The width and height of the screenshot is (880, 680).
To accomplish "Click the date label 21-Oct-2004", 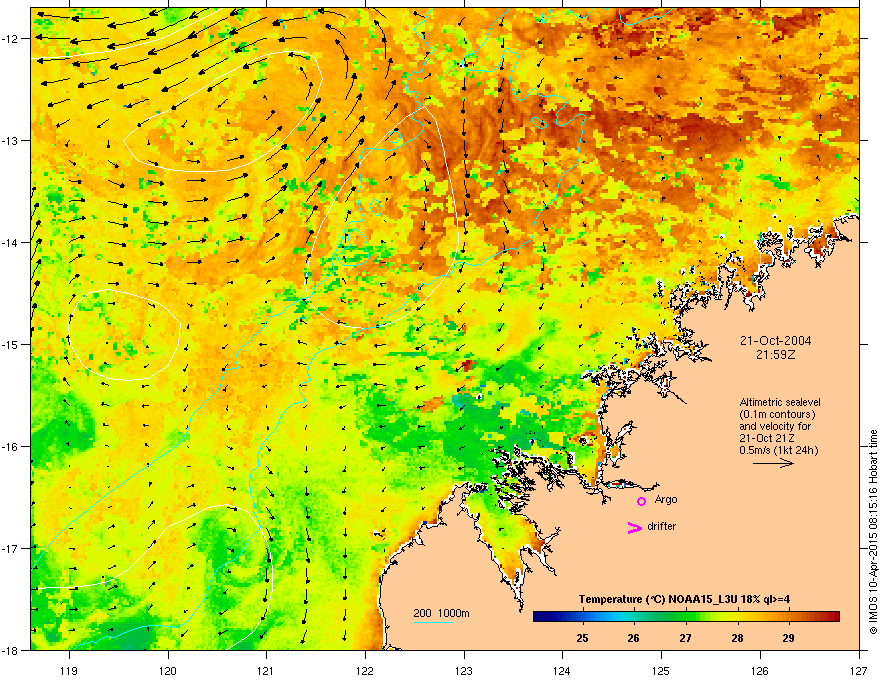I will point(776,341).
